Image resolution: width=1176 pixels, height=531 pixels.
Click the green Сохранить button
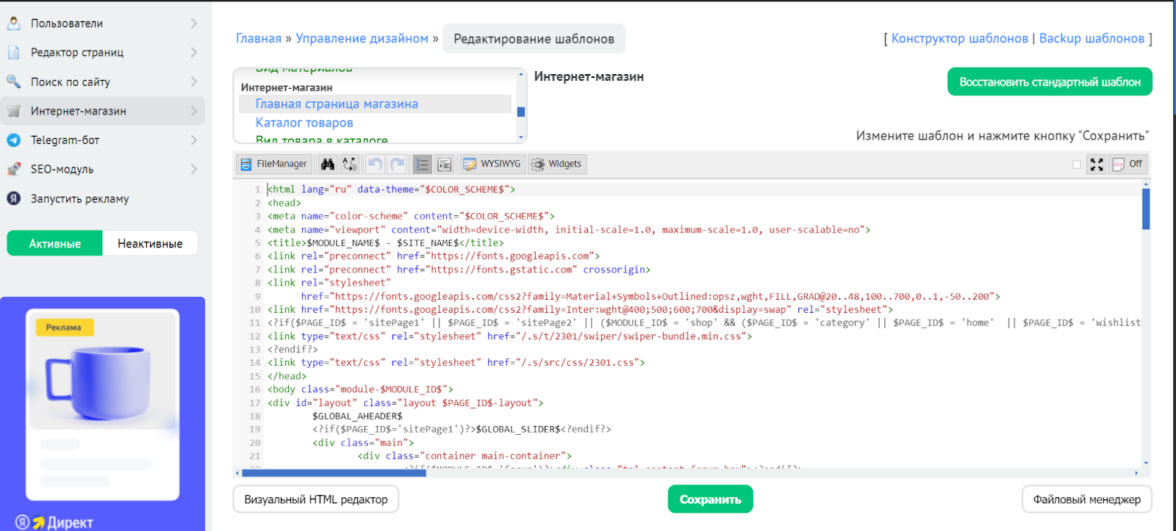(x=710, y=499)
